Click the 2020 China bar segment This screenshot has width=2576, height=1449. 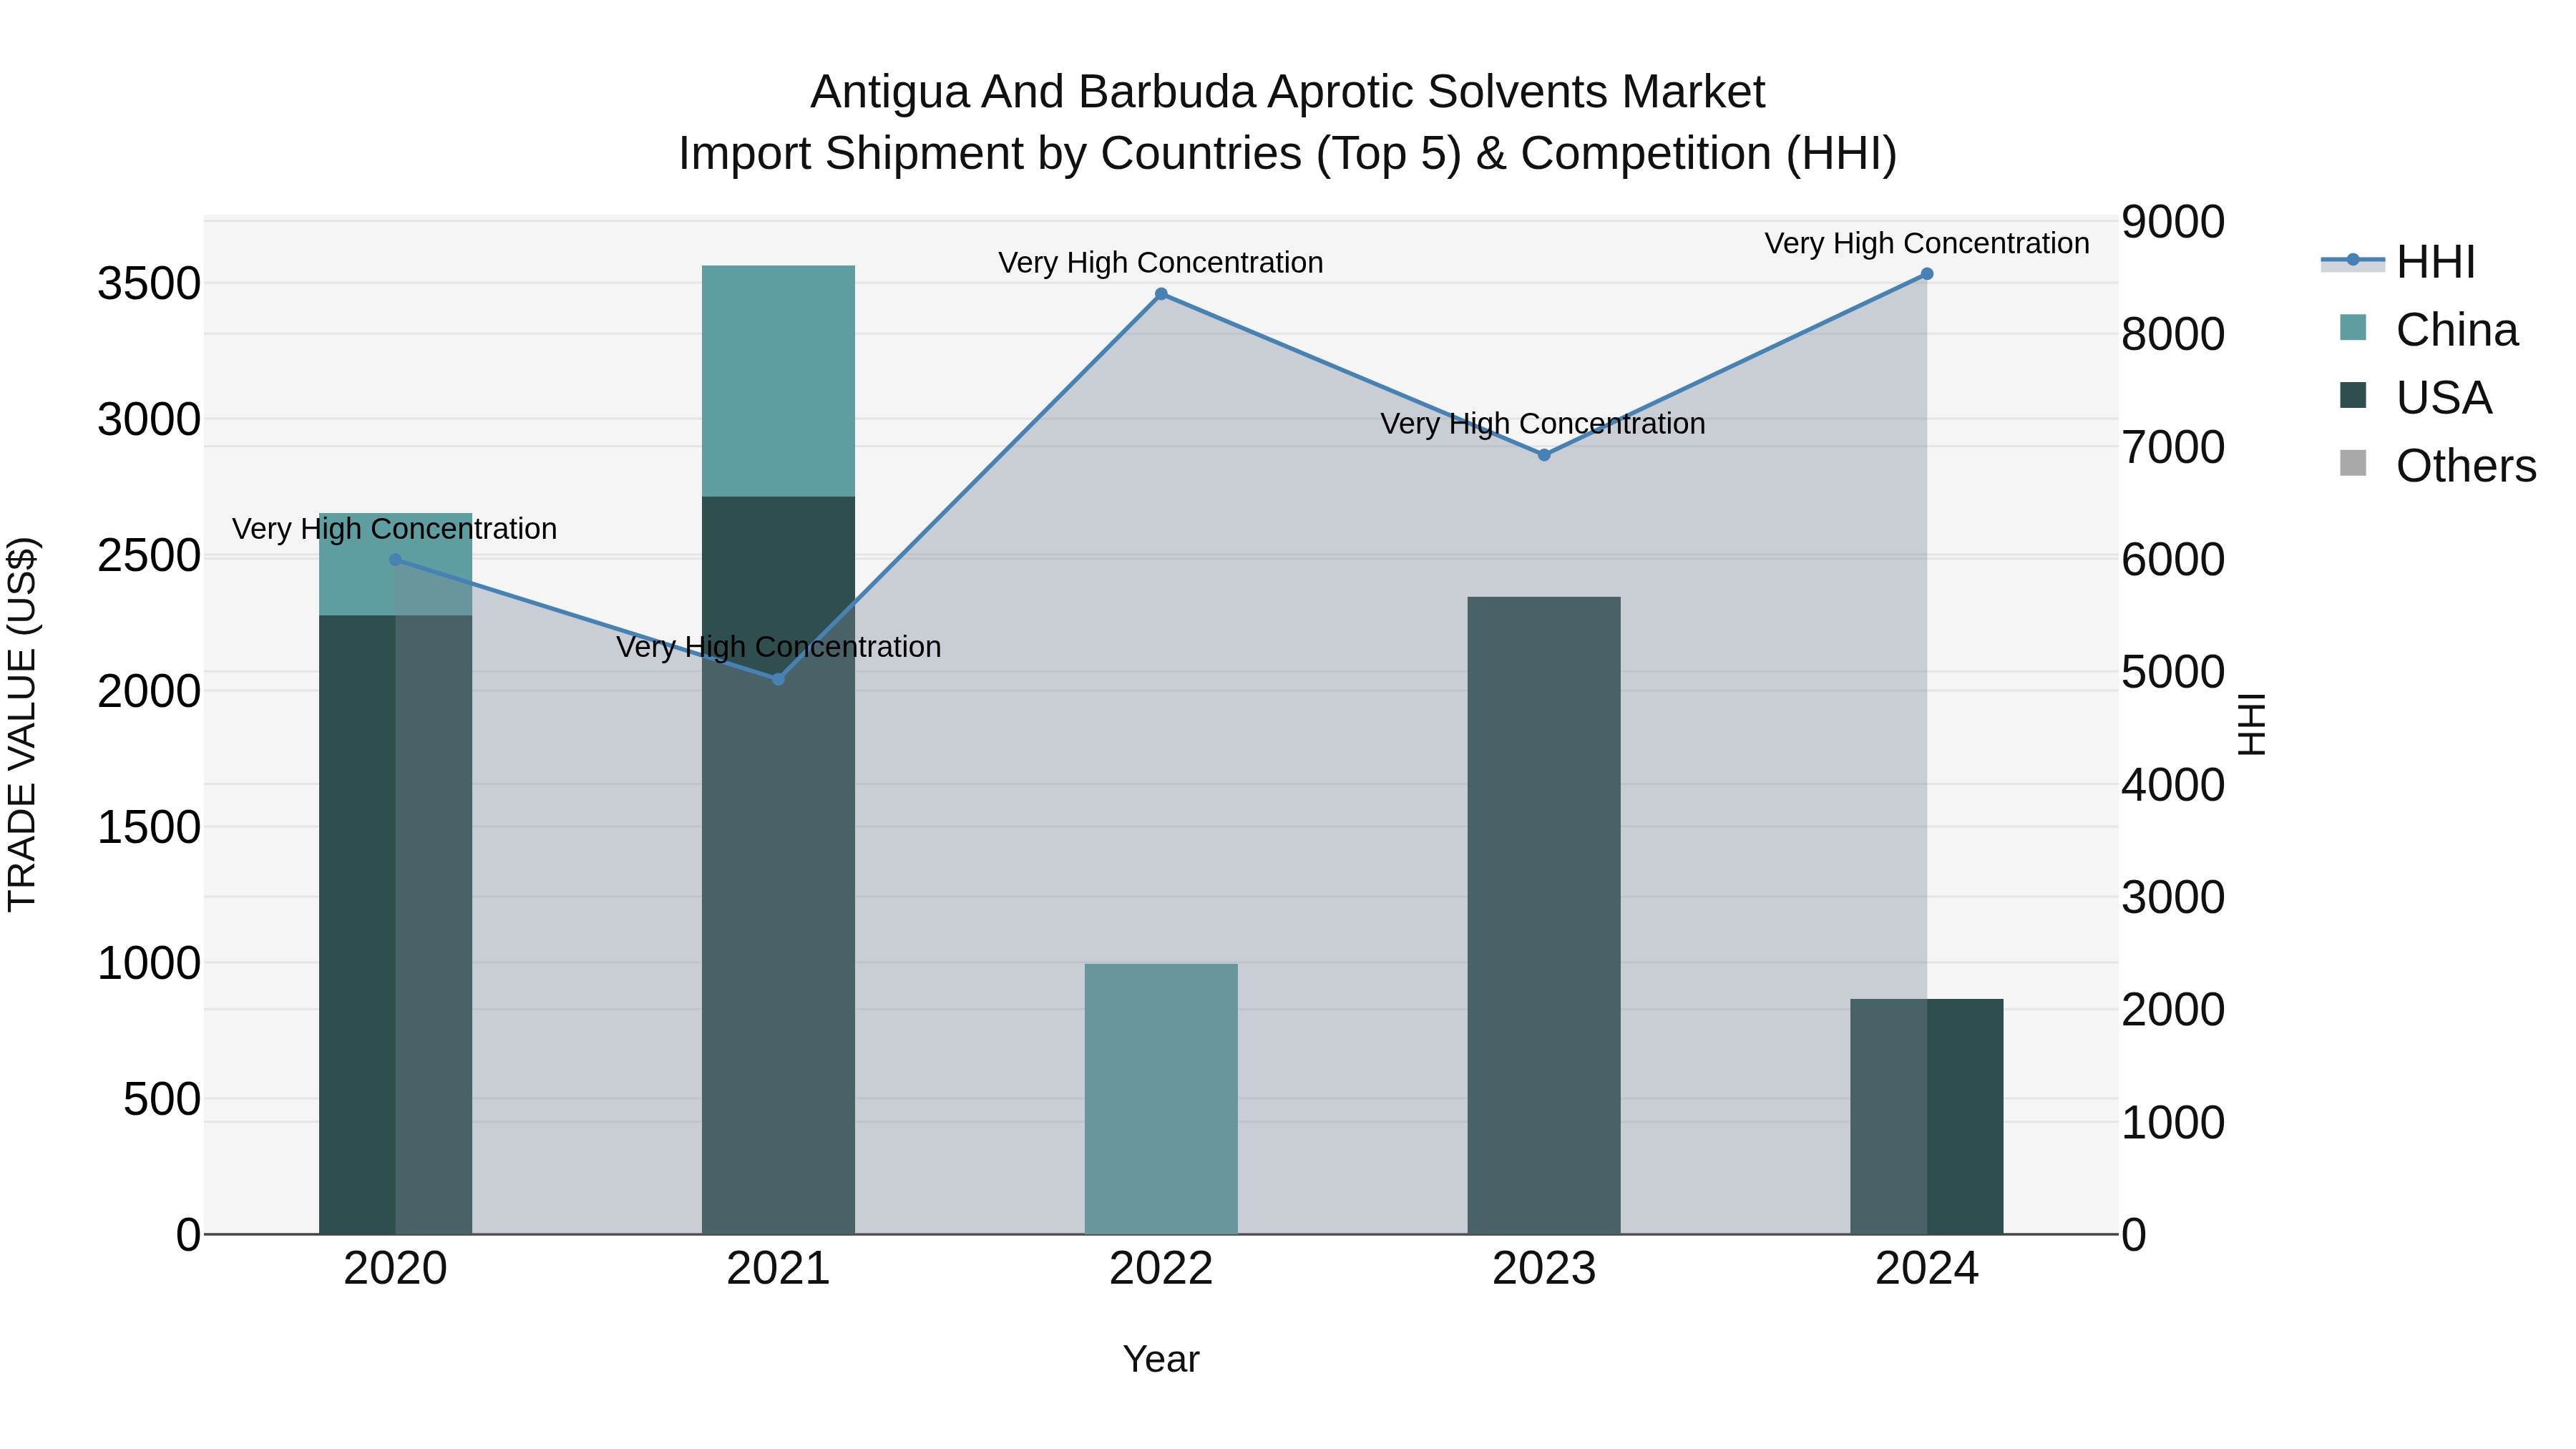point(395,564)
